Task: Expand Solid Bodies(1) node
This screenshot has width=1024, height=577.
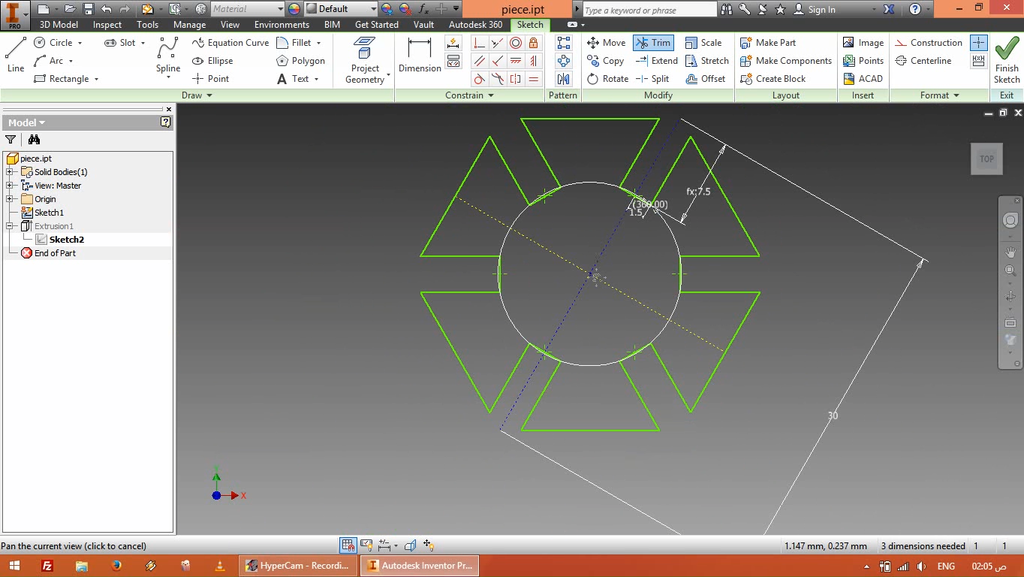Action: (10, 172)
